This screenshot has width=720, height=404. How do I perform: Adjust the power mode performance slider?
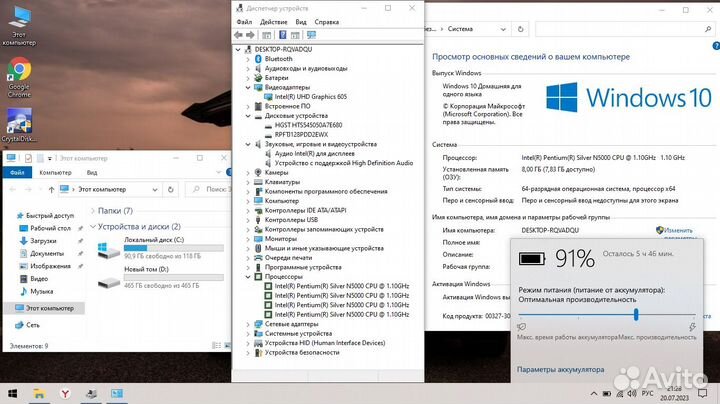636,314
